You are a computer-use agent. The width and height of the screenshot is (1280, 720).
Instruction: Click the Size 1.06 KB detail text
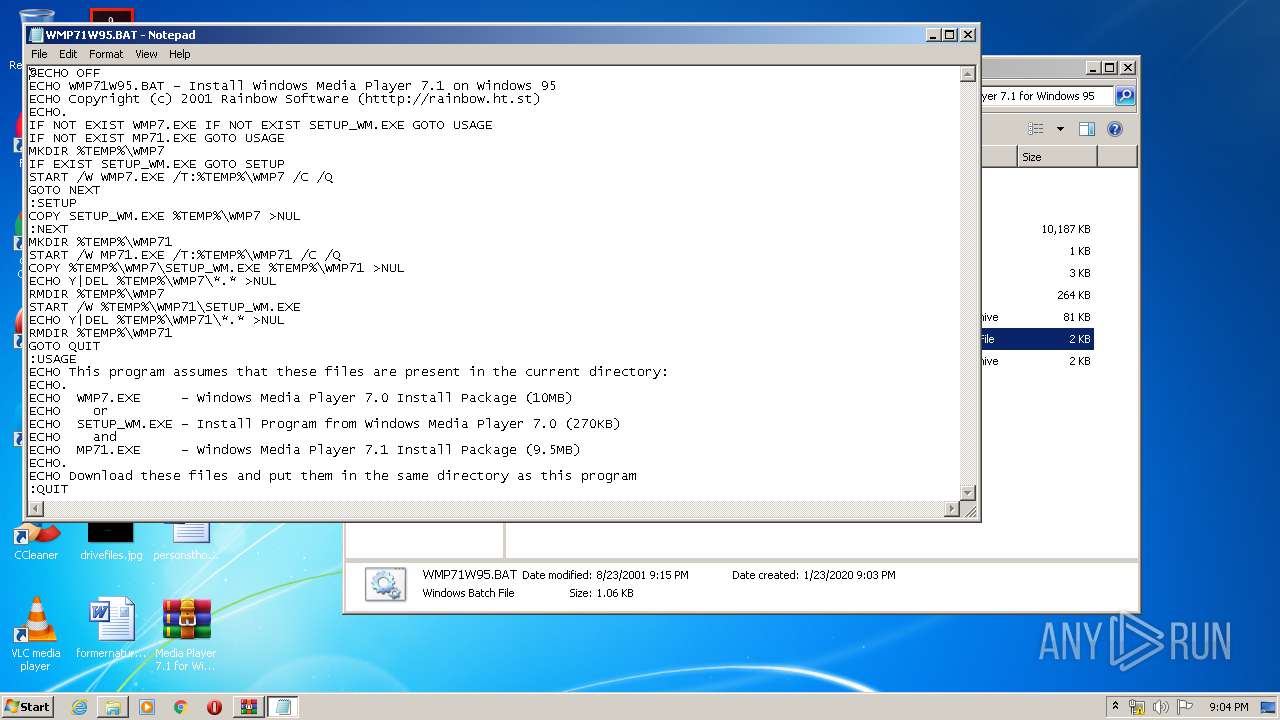tap(601, 593)
